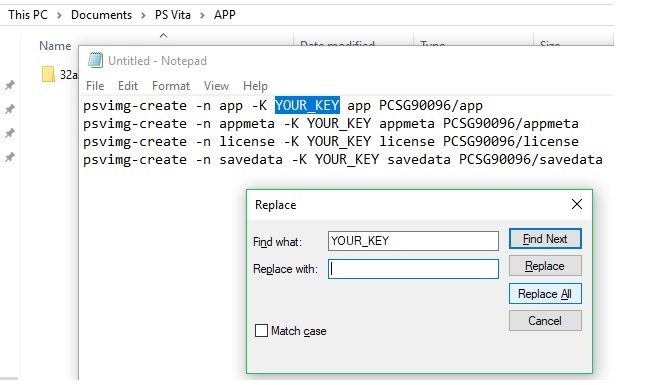The width and height of the screenshot is (656, 385).
Task: Click PCSG90096/license text in third line
Action: [511, 141]
